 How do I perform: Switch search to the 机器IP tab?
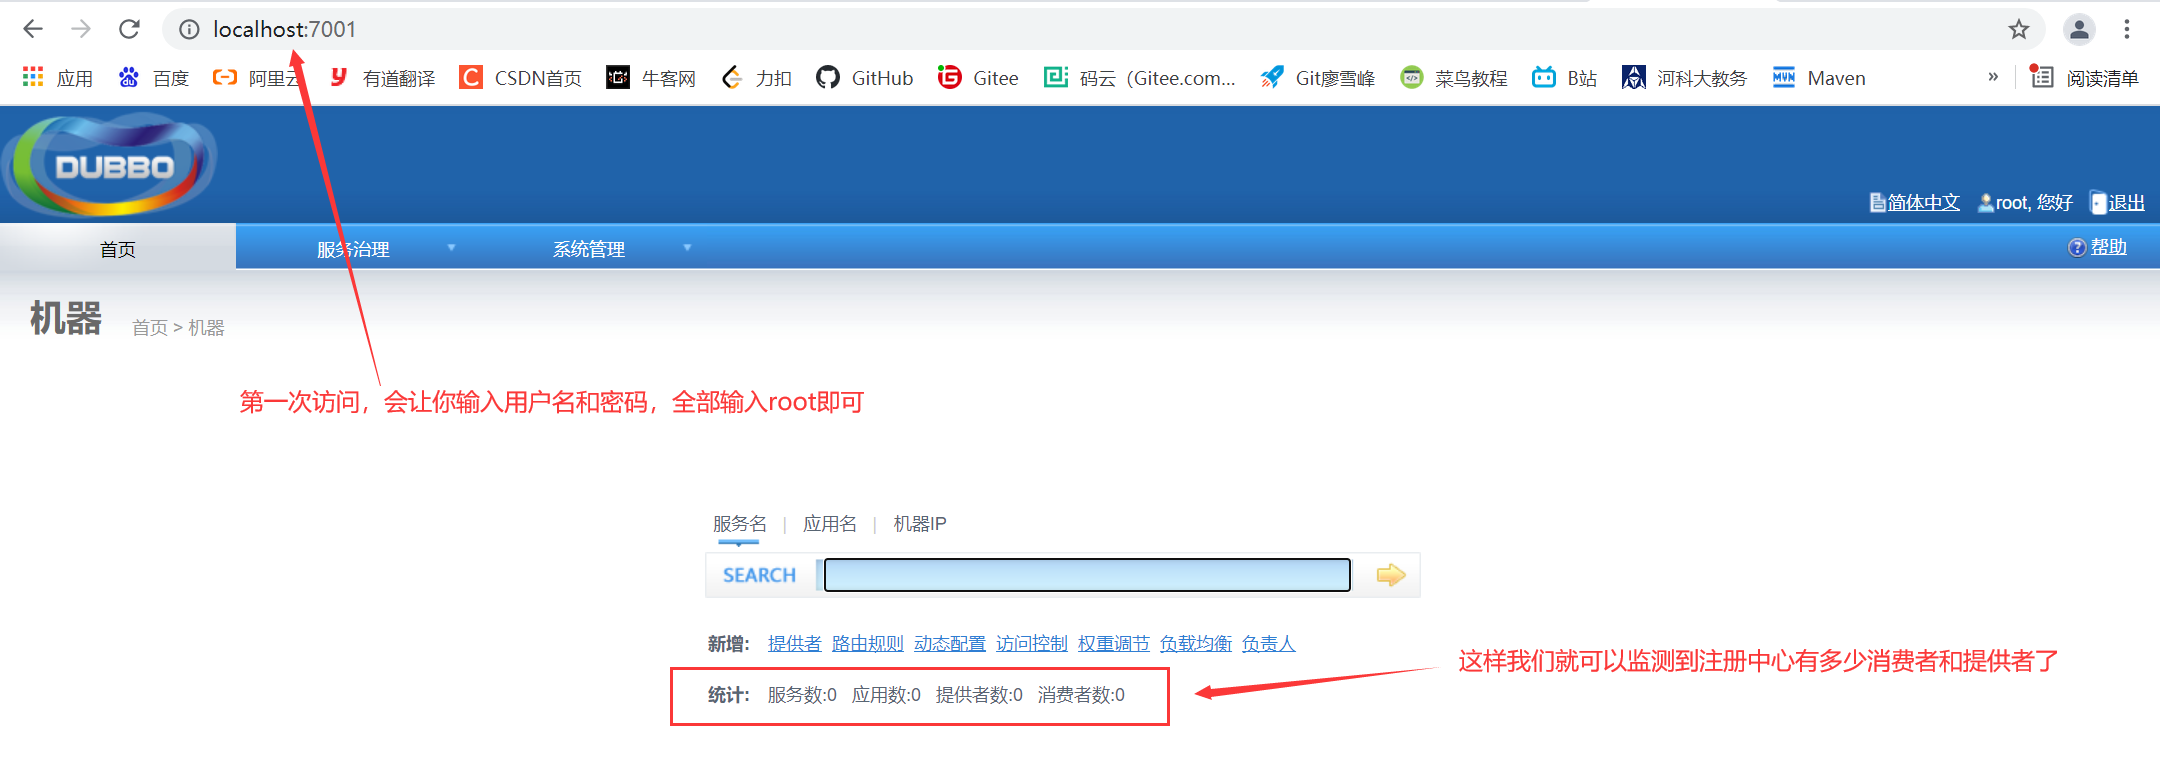click(919, 524)
